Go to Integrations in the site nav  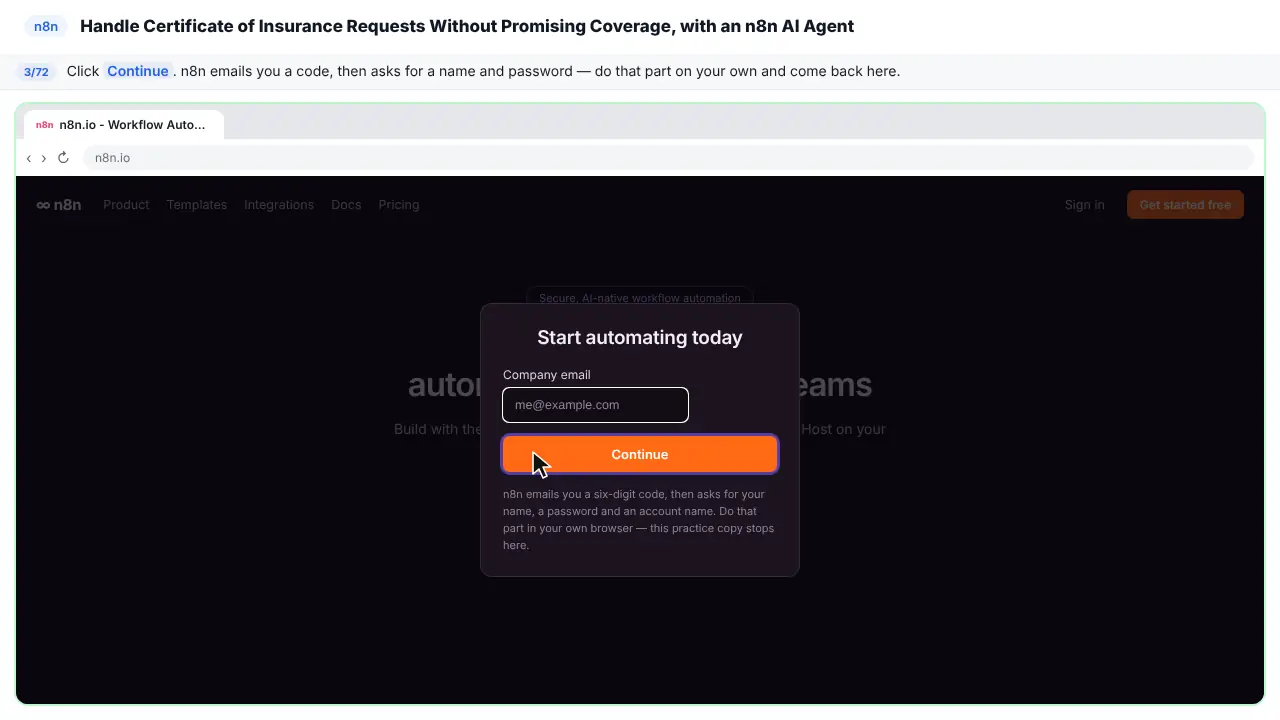coord(279,205)
